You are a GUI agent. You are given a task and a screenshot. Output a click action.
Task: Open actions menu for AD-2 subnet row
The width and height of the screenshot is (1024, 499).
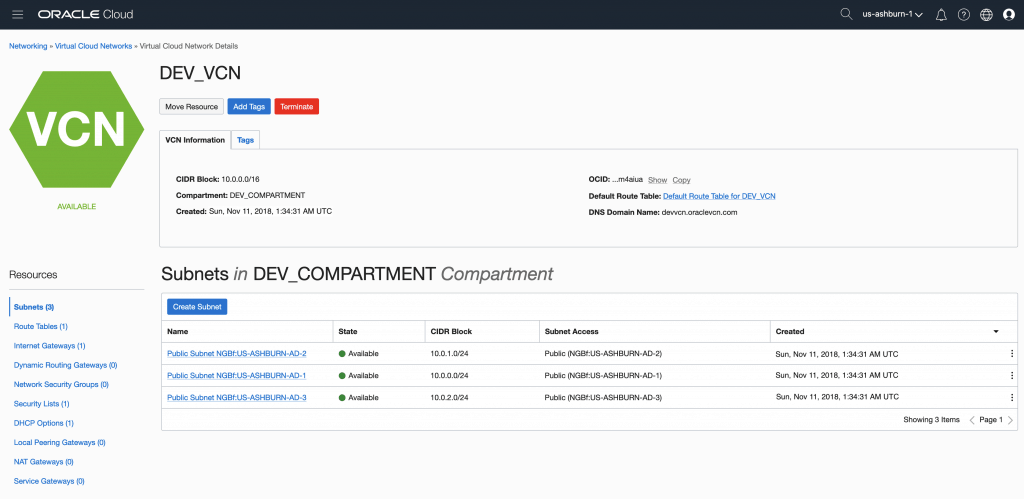1011,354
